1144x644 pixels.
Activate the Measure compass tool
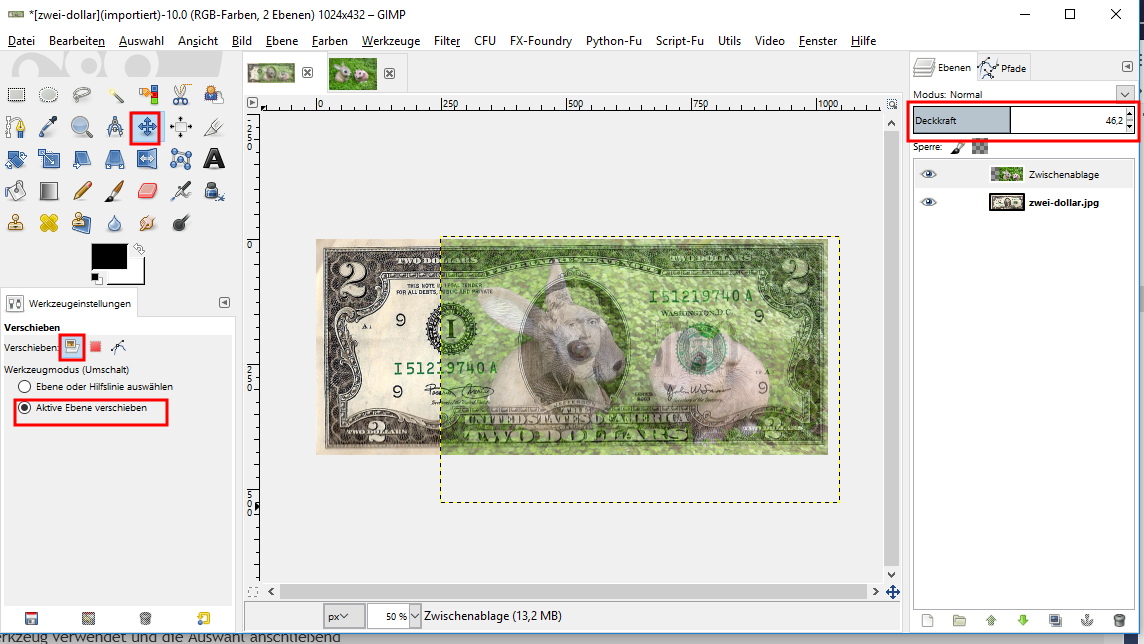point(115,128)
